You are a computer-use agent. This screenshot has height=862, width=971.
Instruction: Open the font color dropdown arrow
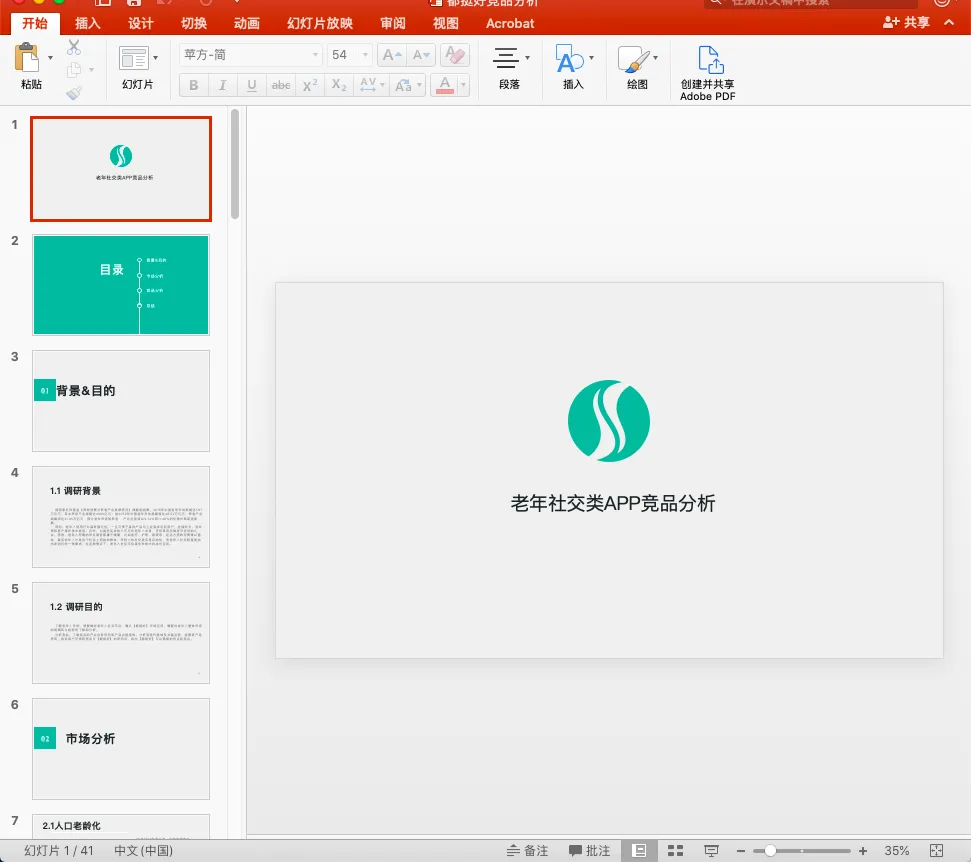click(463, 85)
